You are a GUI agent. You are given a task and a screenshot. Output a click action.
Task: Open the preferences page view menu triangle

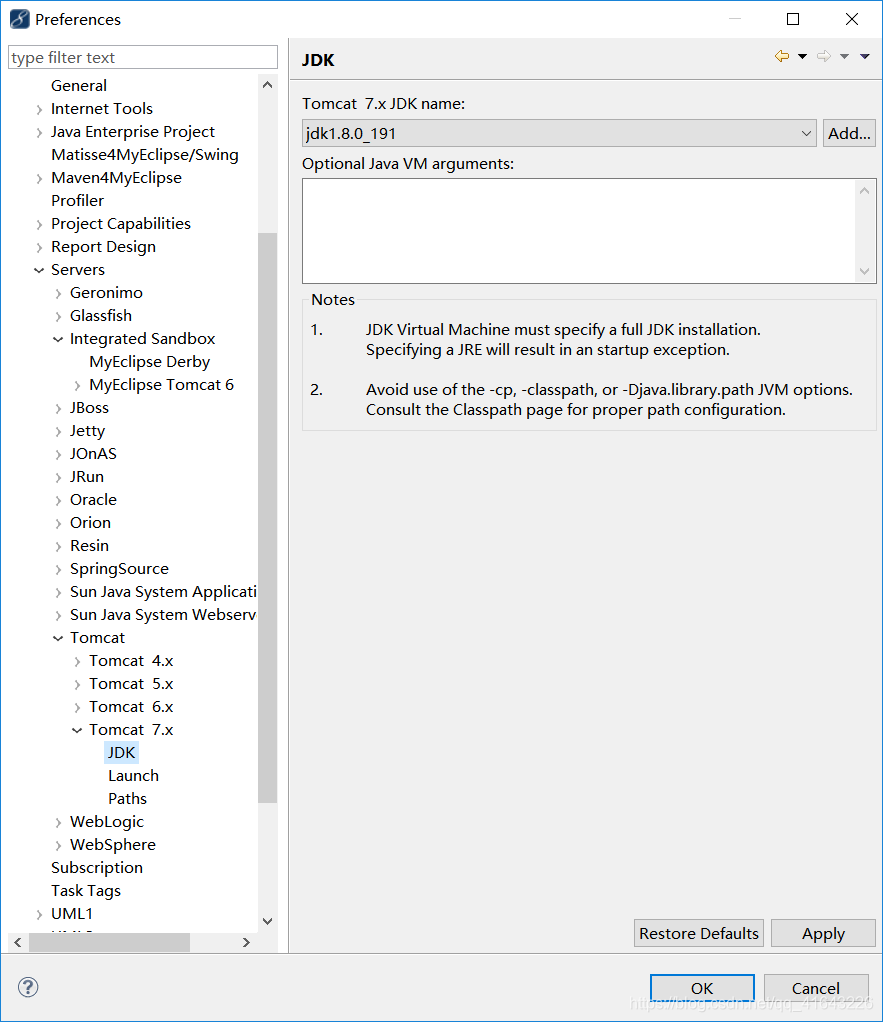coord(865,57)
